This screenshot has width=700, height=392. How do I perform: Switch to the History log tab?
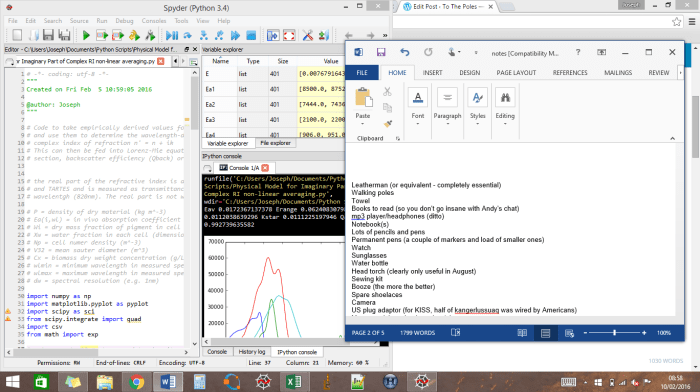pos(251,352)
